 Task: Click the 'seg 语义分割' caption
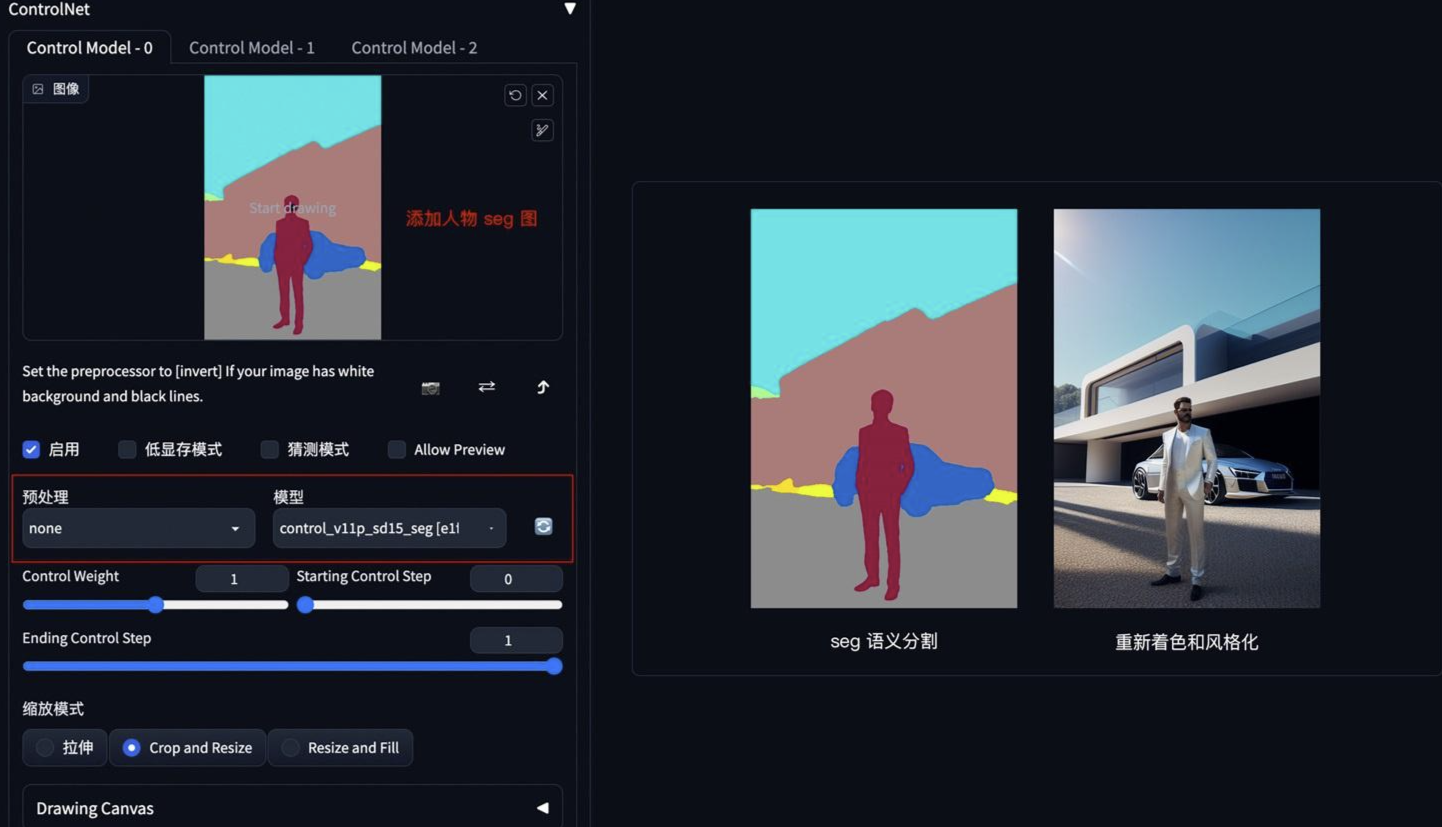tap(884, 641)
